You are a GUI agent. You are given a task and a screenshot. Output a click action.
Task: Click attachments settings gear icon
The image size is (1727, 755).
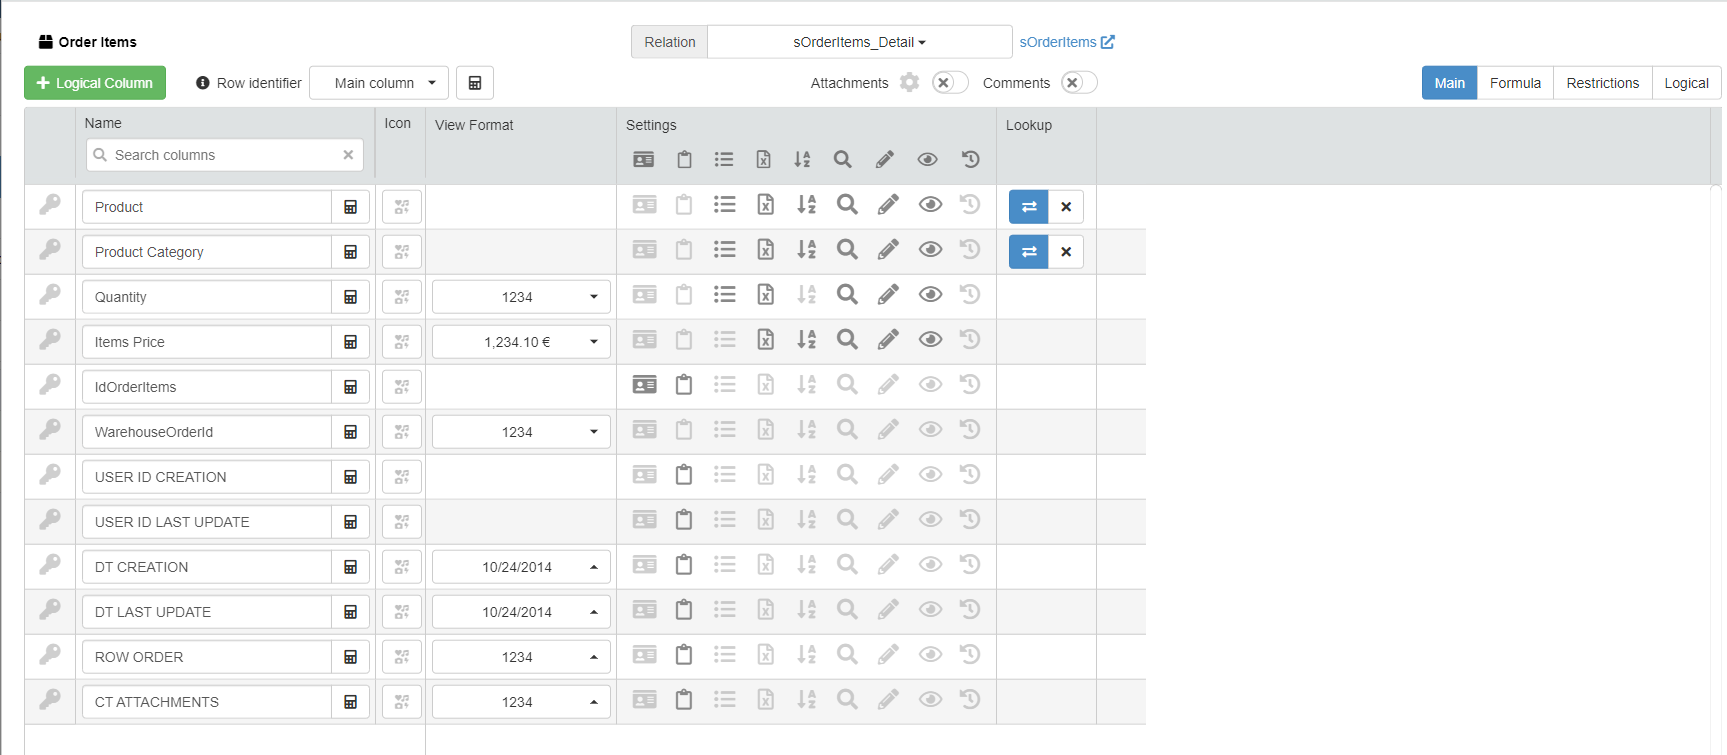point(909,83)
